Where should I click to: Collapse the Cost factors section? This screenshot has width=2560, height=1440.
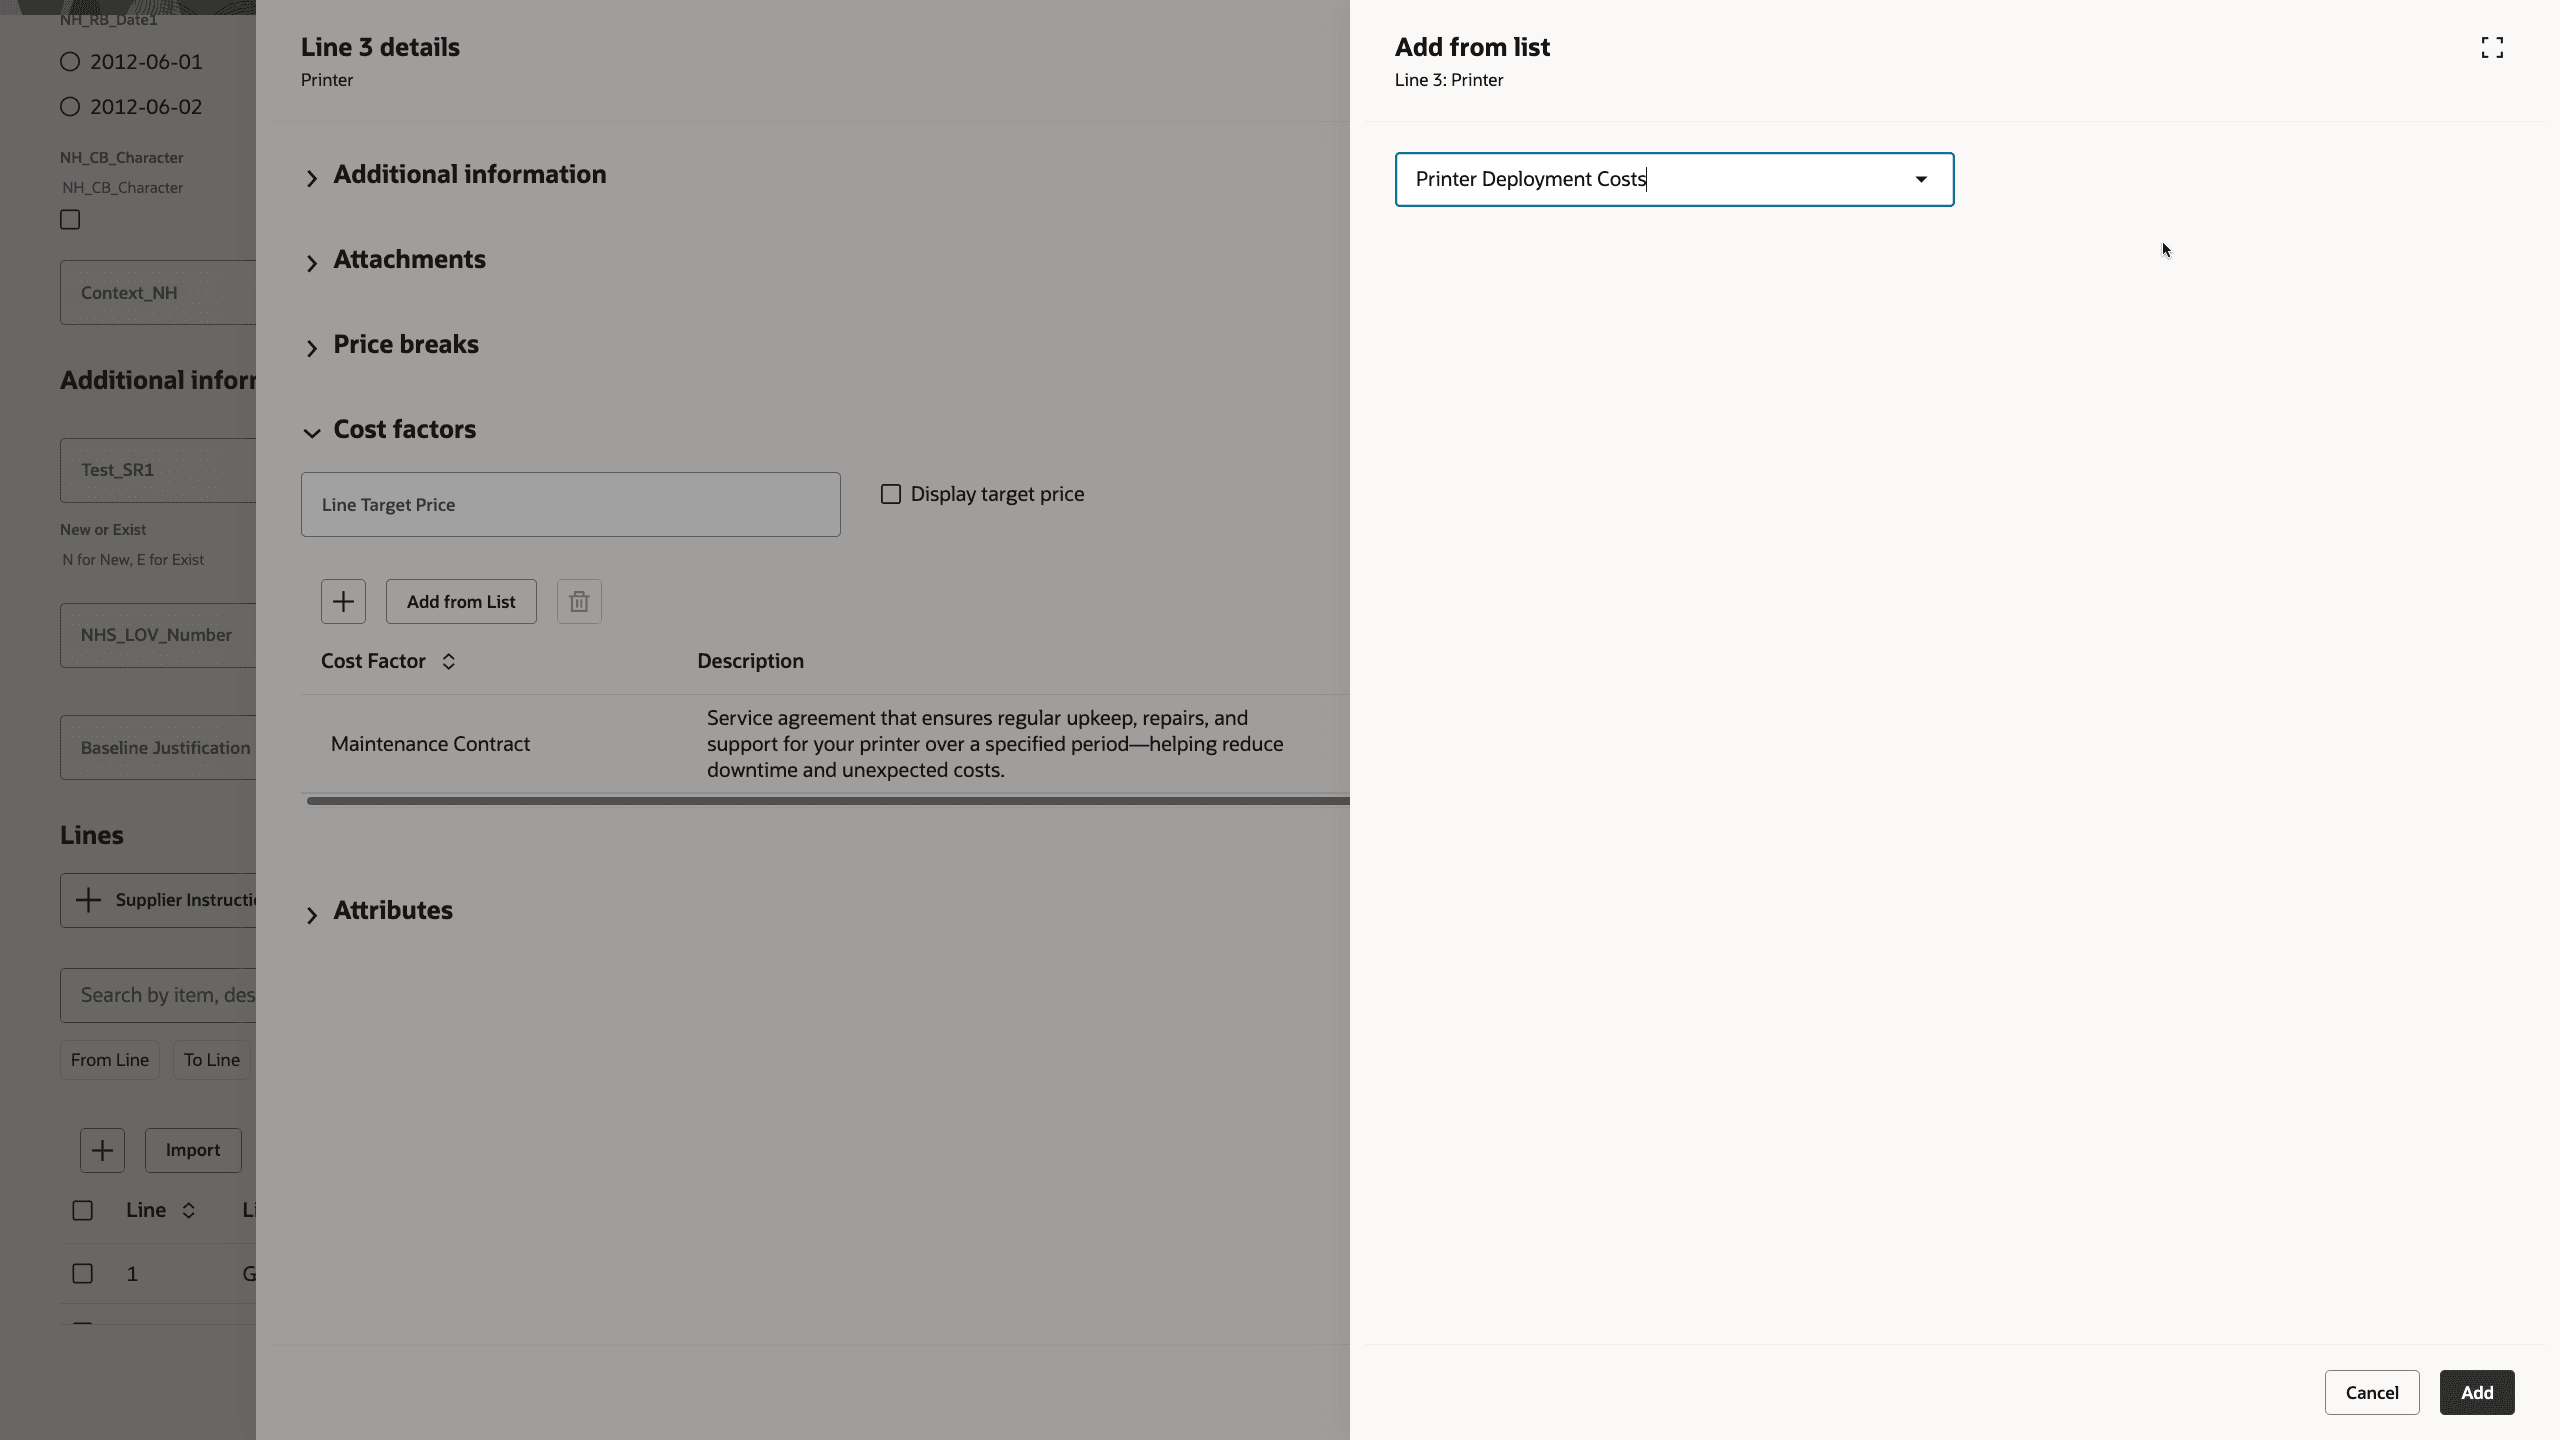(x=312, y=433)
